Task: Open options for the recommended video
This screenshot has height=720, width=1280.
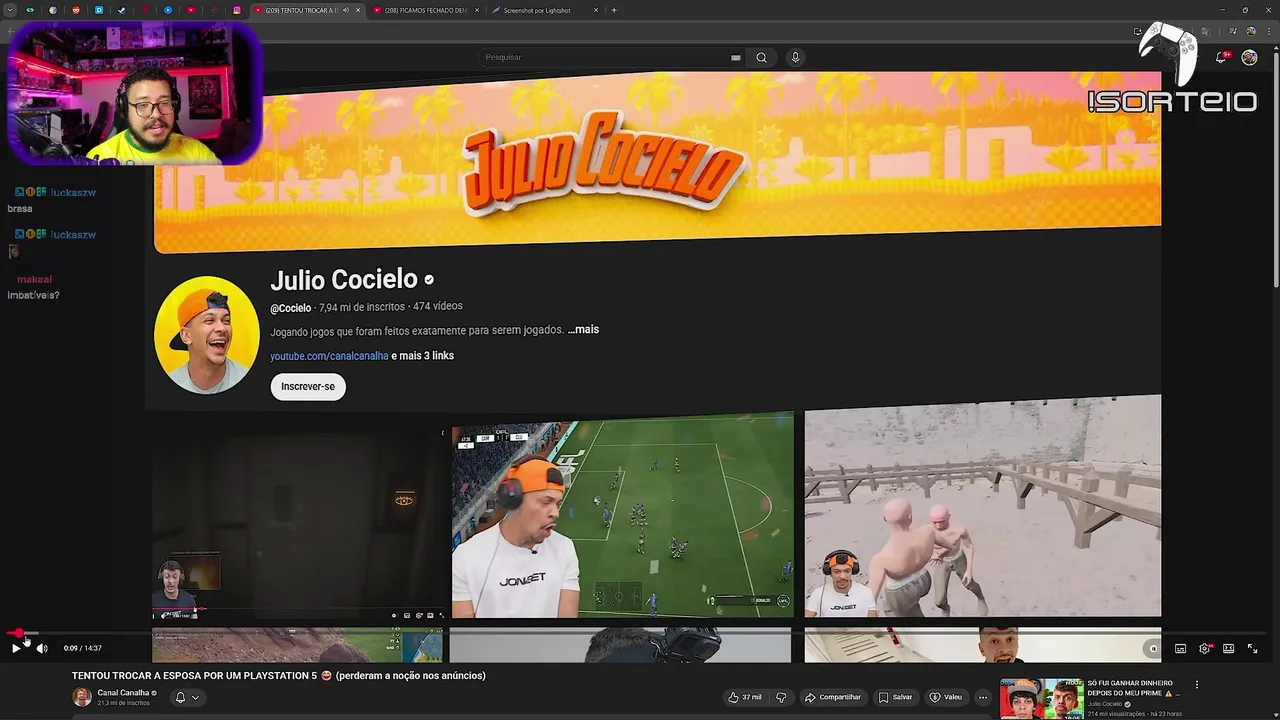Action: coord(1196,685)
